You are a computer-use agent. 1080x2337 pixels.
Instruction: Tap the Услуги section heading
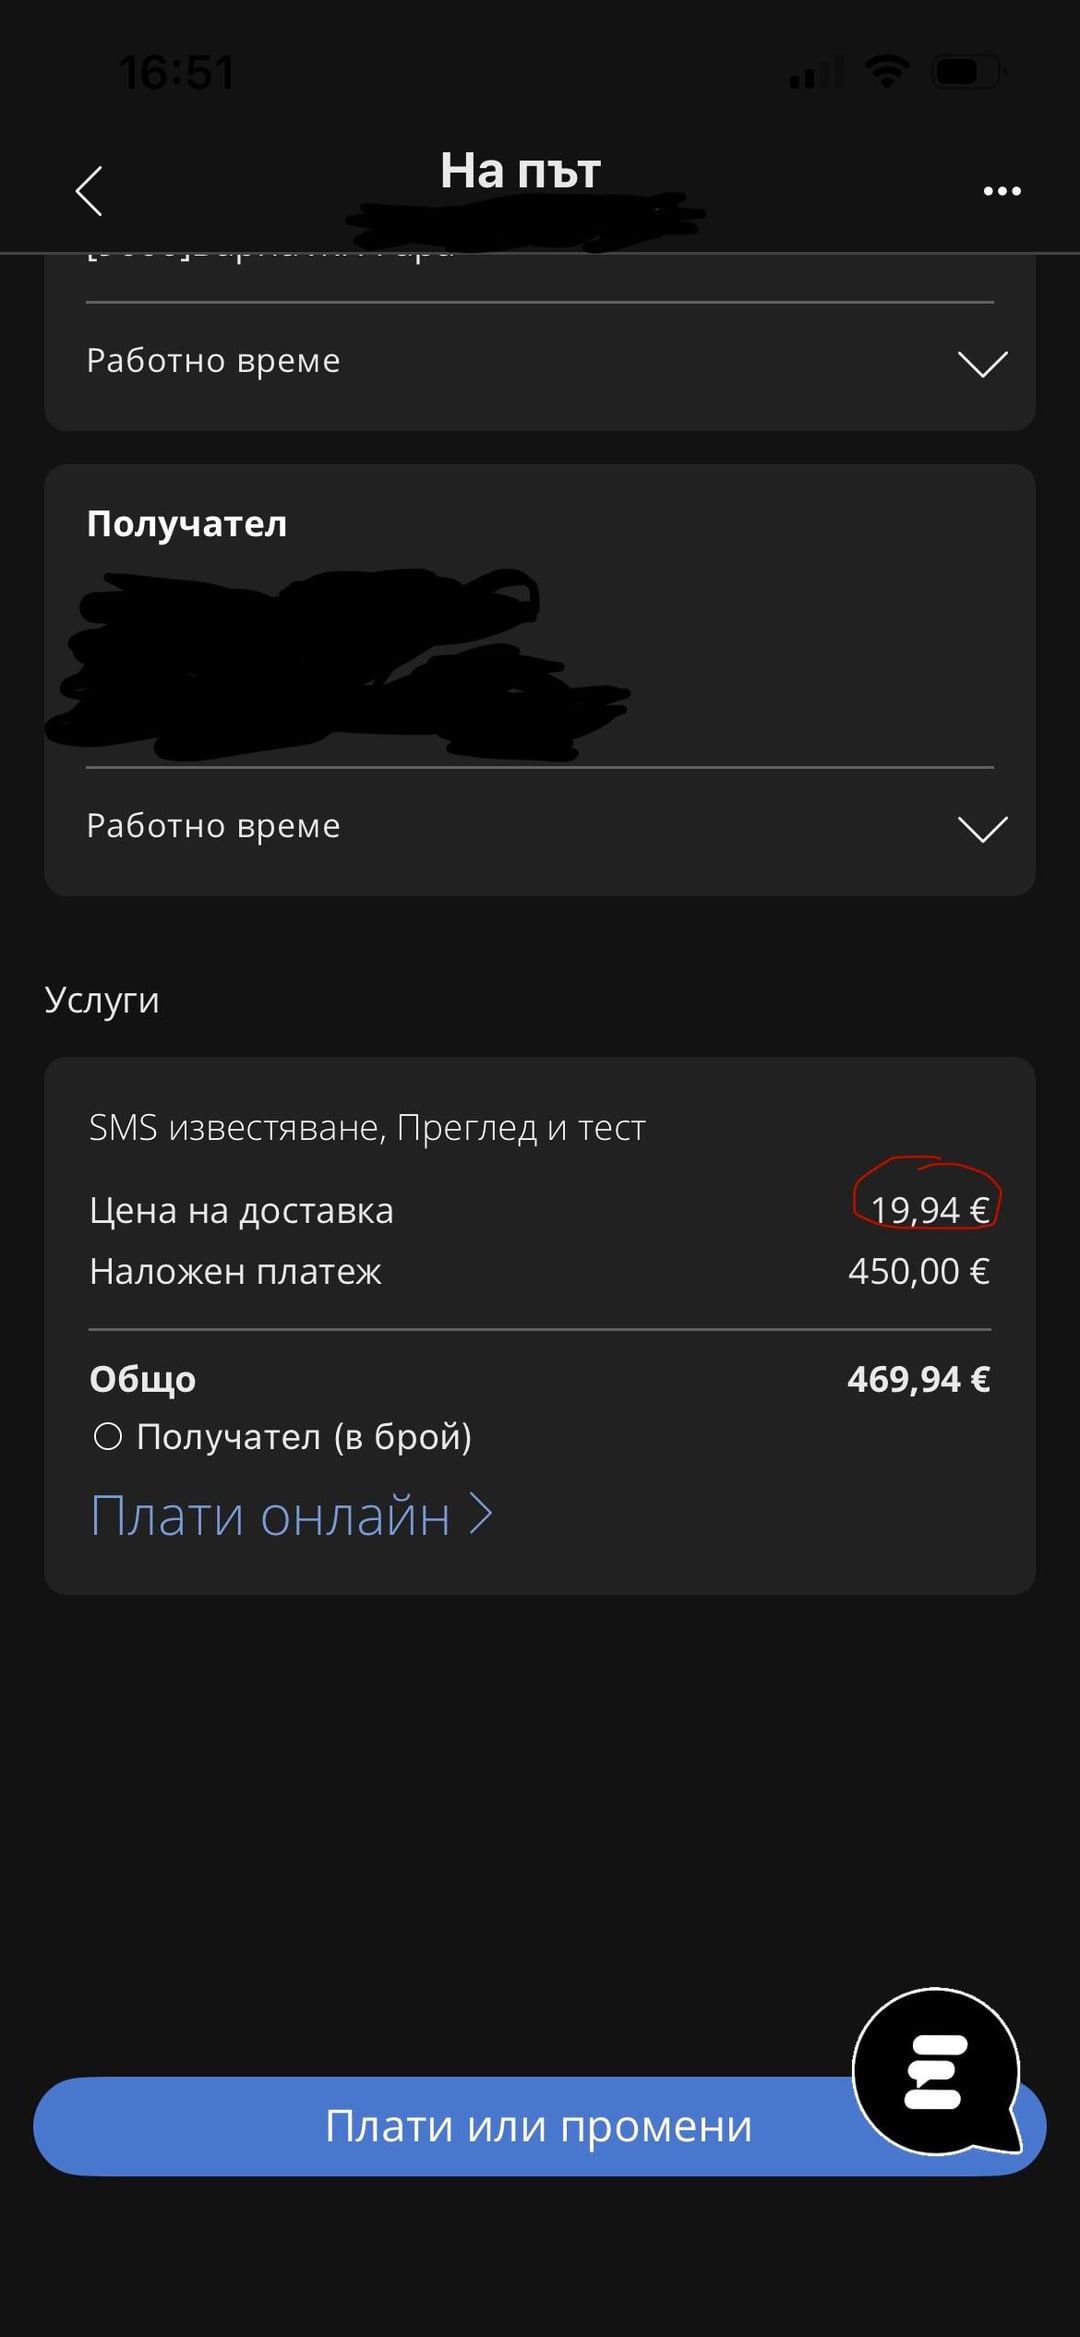(102, 1000)
